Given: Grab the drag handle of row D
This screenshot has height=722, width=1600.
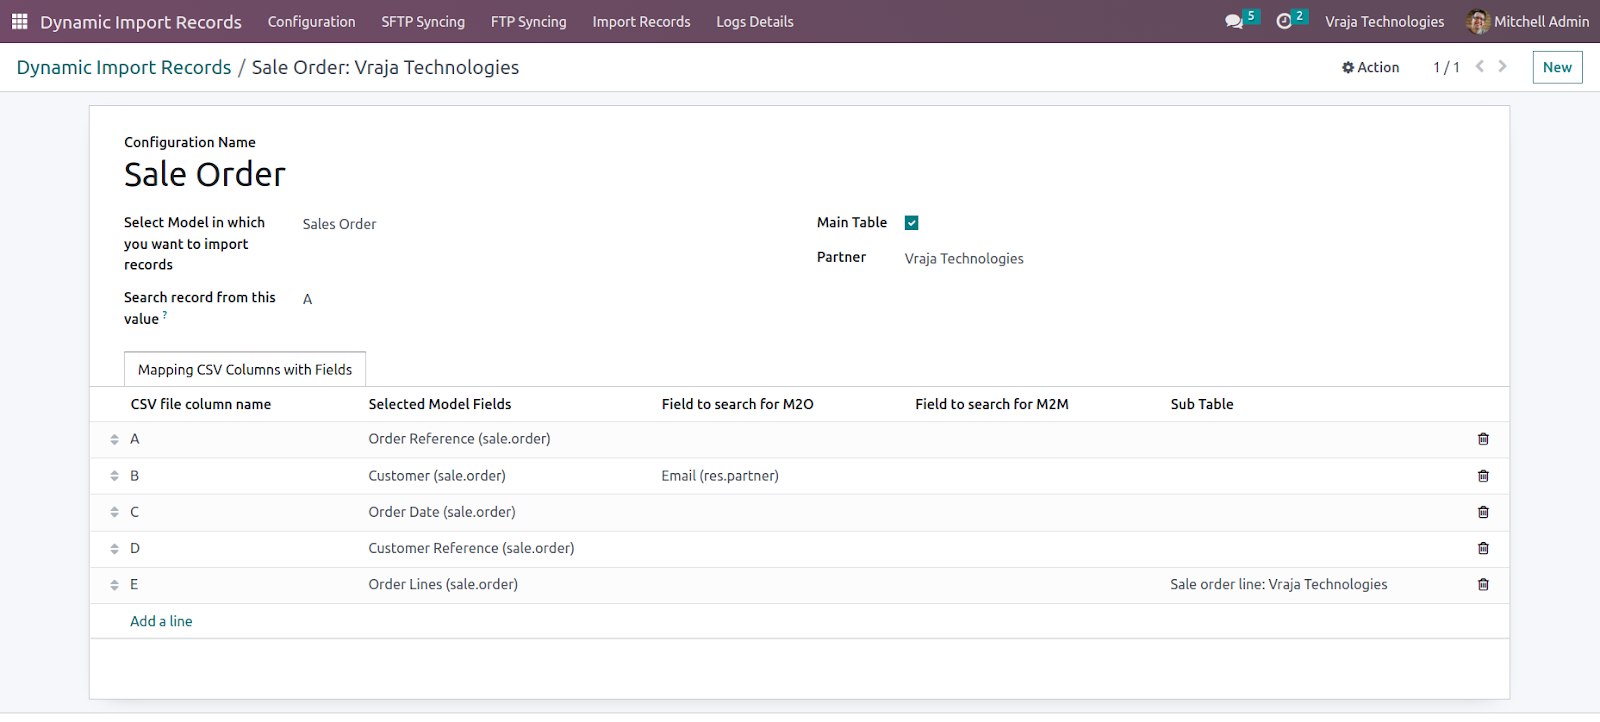Looking at the screenshot, I should (114, 548).
